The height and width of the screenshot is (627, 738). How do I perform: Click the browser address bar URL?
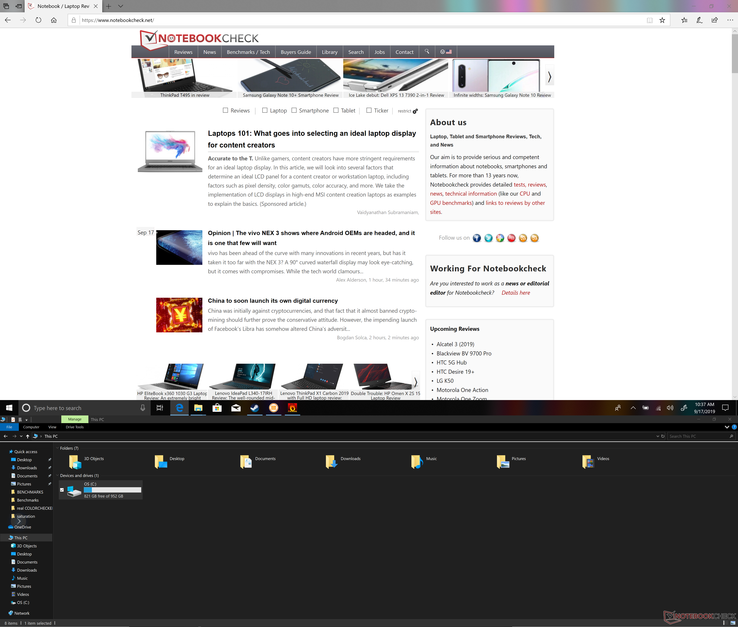pyautogui.click(x=118, y=20)
